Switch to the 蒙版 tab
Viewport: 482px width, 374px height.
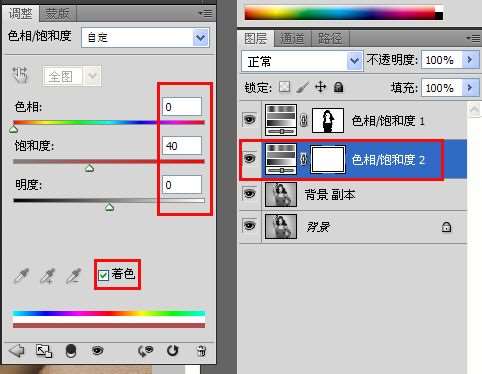coord(57,14)
